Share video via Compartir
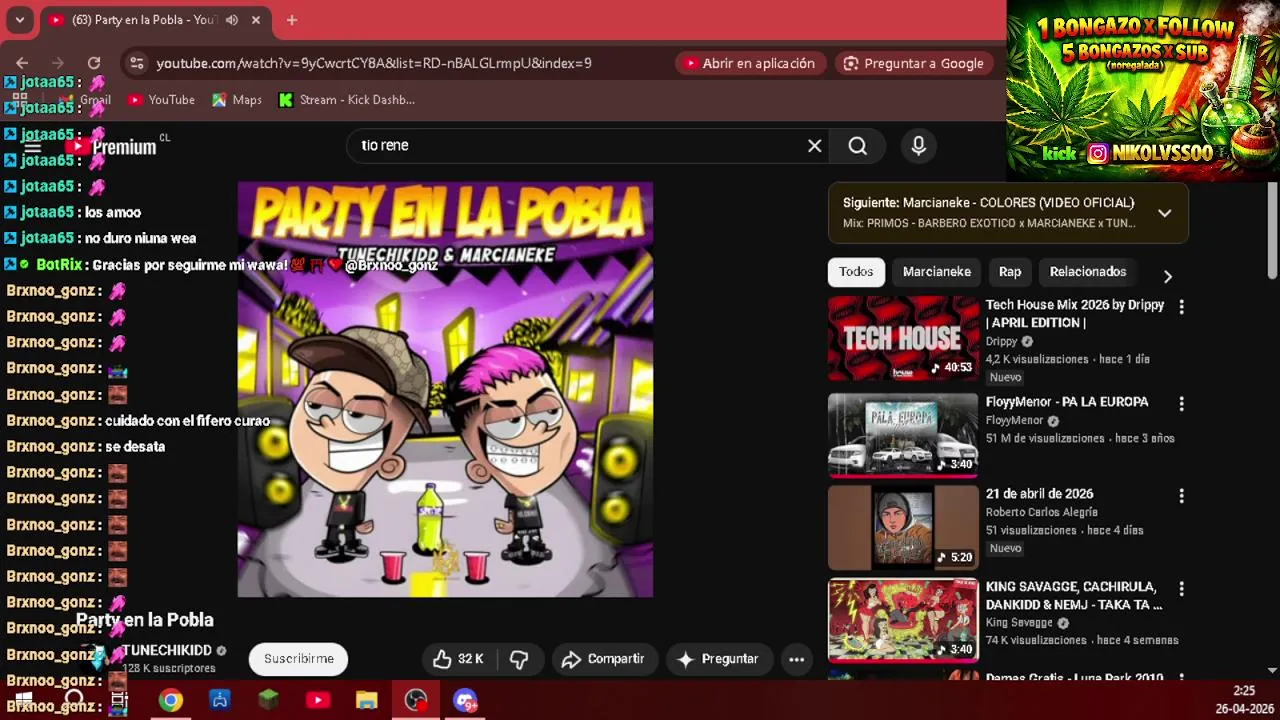The height and width of the screenshot is (720, 1280). point(603,659)
